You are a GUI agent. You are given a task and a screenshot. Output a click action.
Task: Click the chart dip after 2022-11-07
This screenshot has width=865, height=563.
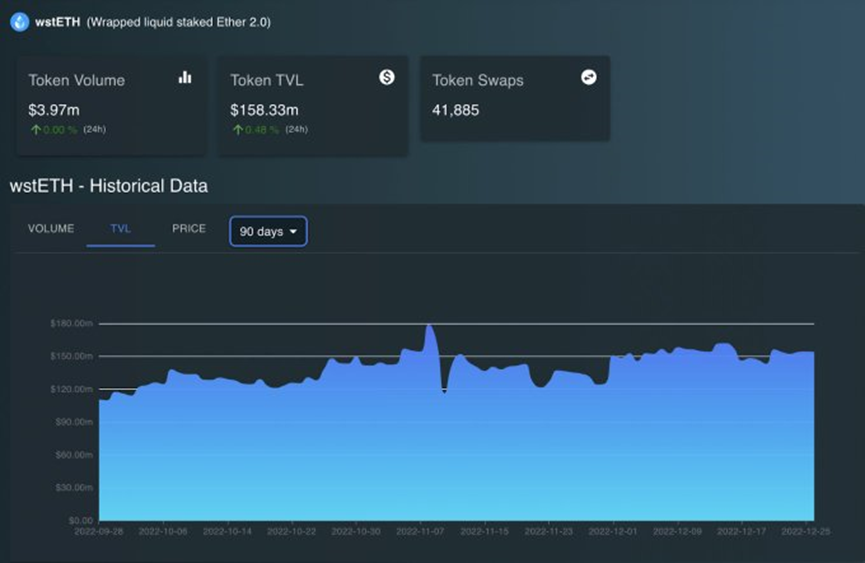444,391
